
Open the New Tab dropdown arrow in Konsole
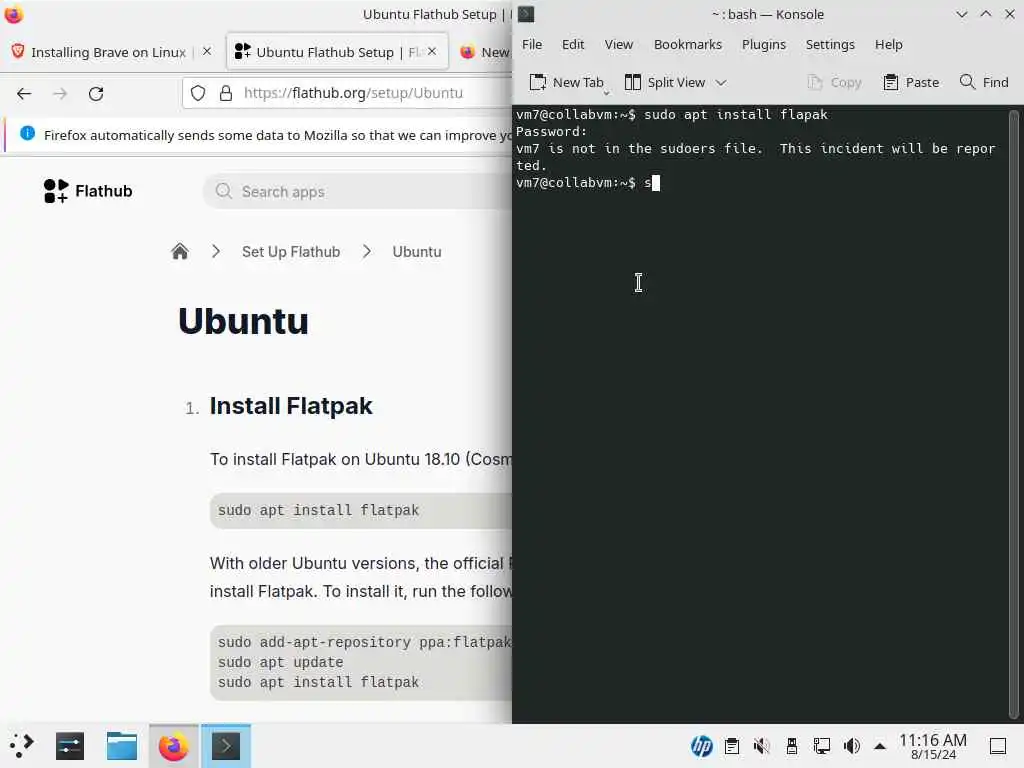[x=606, y=93]
